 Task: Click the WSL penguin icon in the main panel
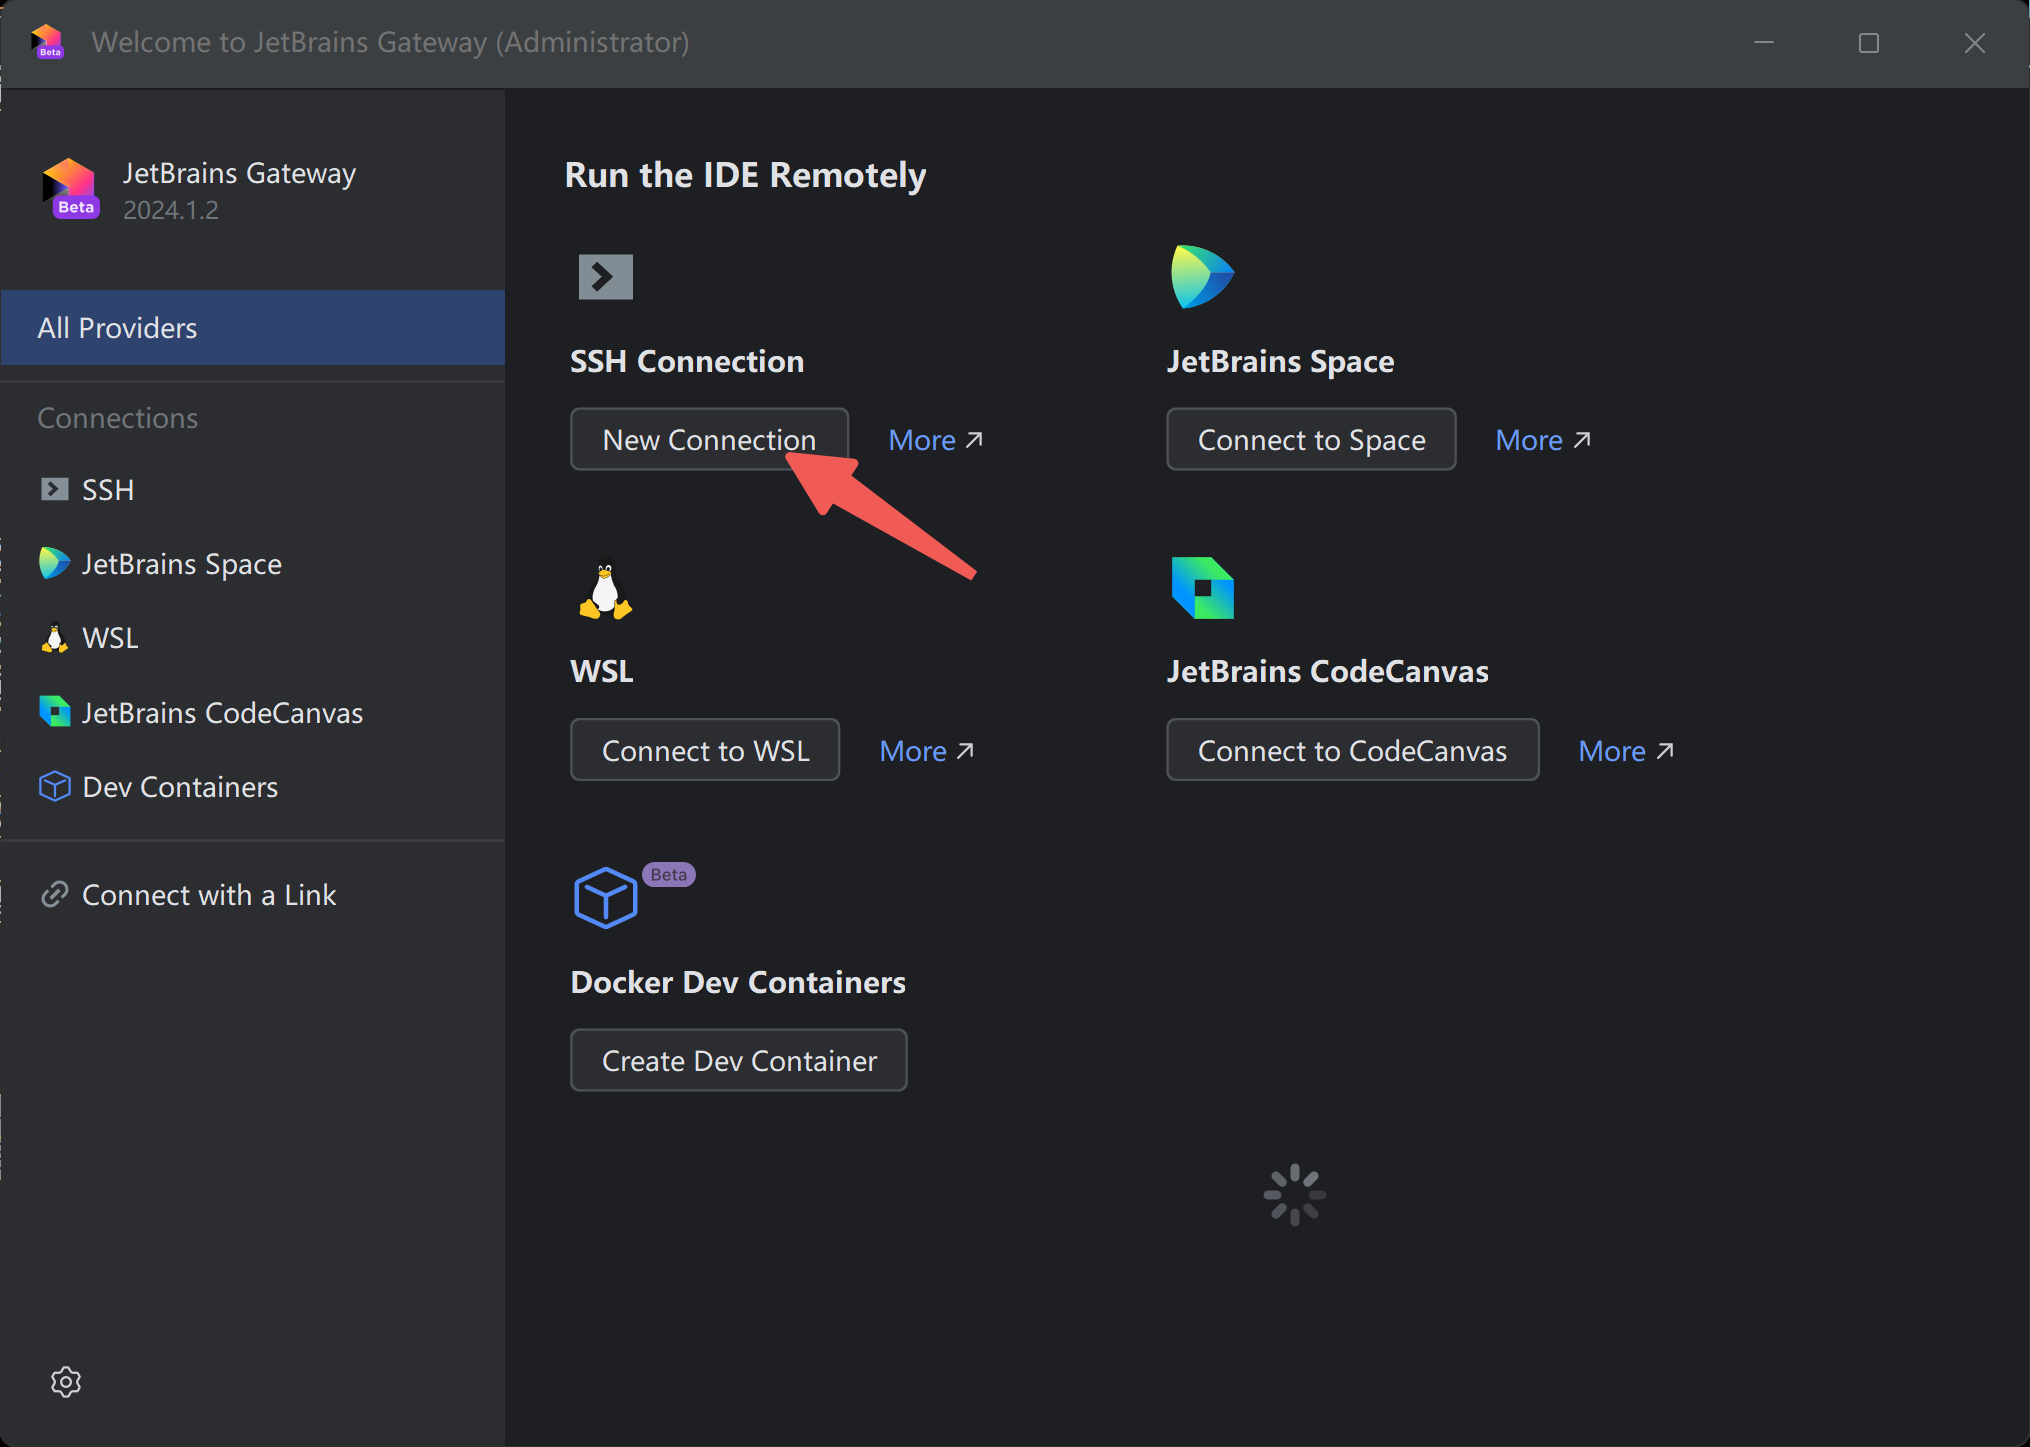(605, 589)
